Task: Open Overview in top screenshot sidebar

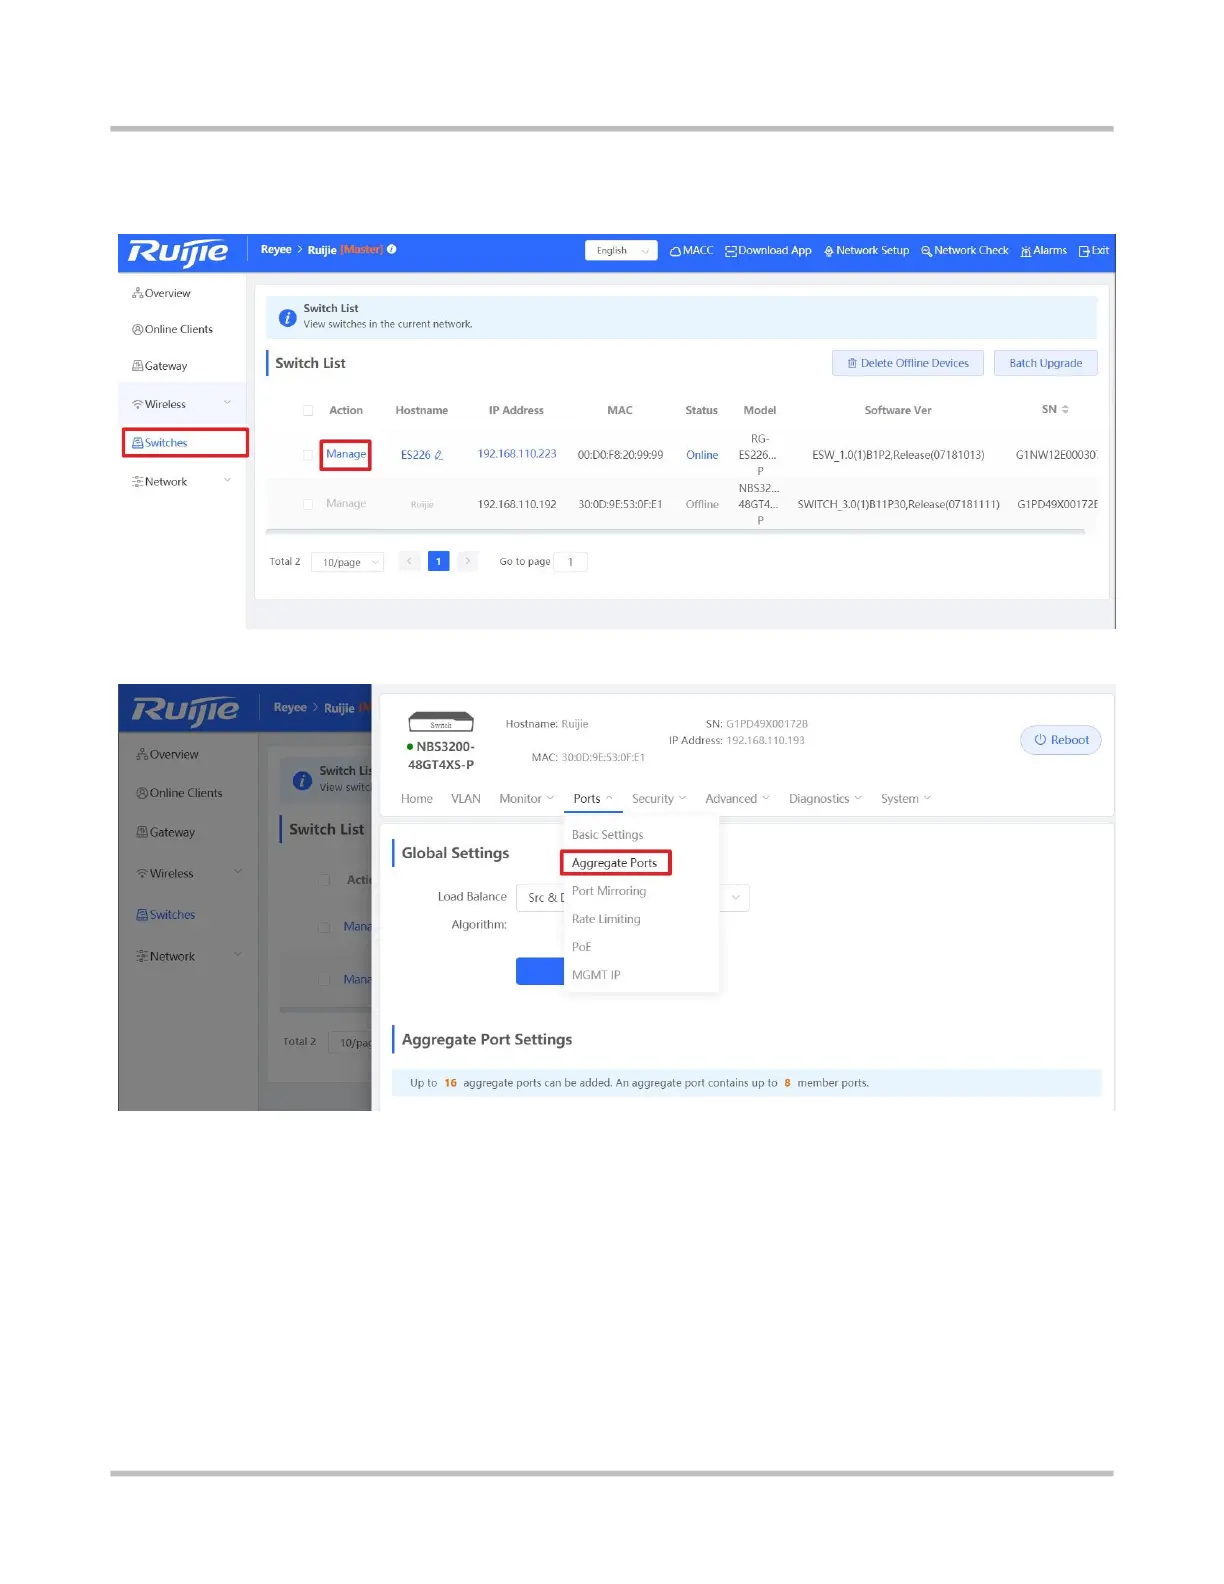Action: click(x=161, y=294)
